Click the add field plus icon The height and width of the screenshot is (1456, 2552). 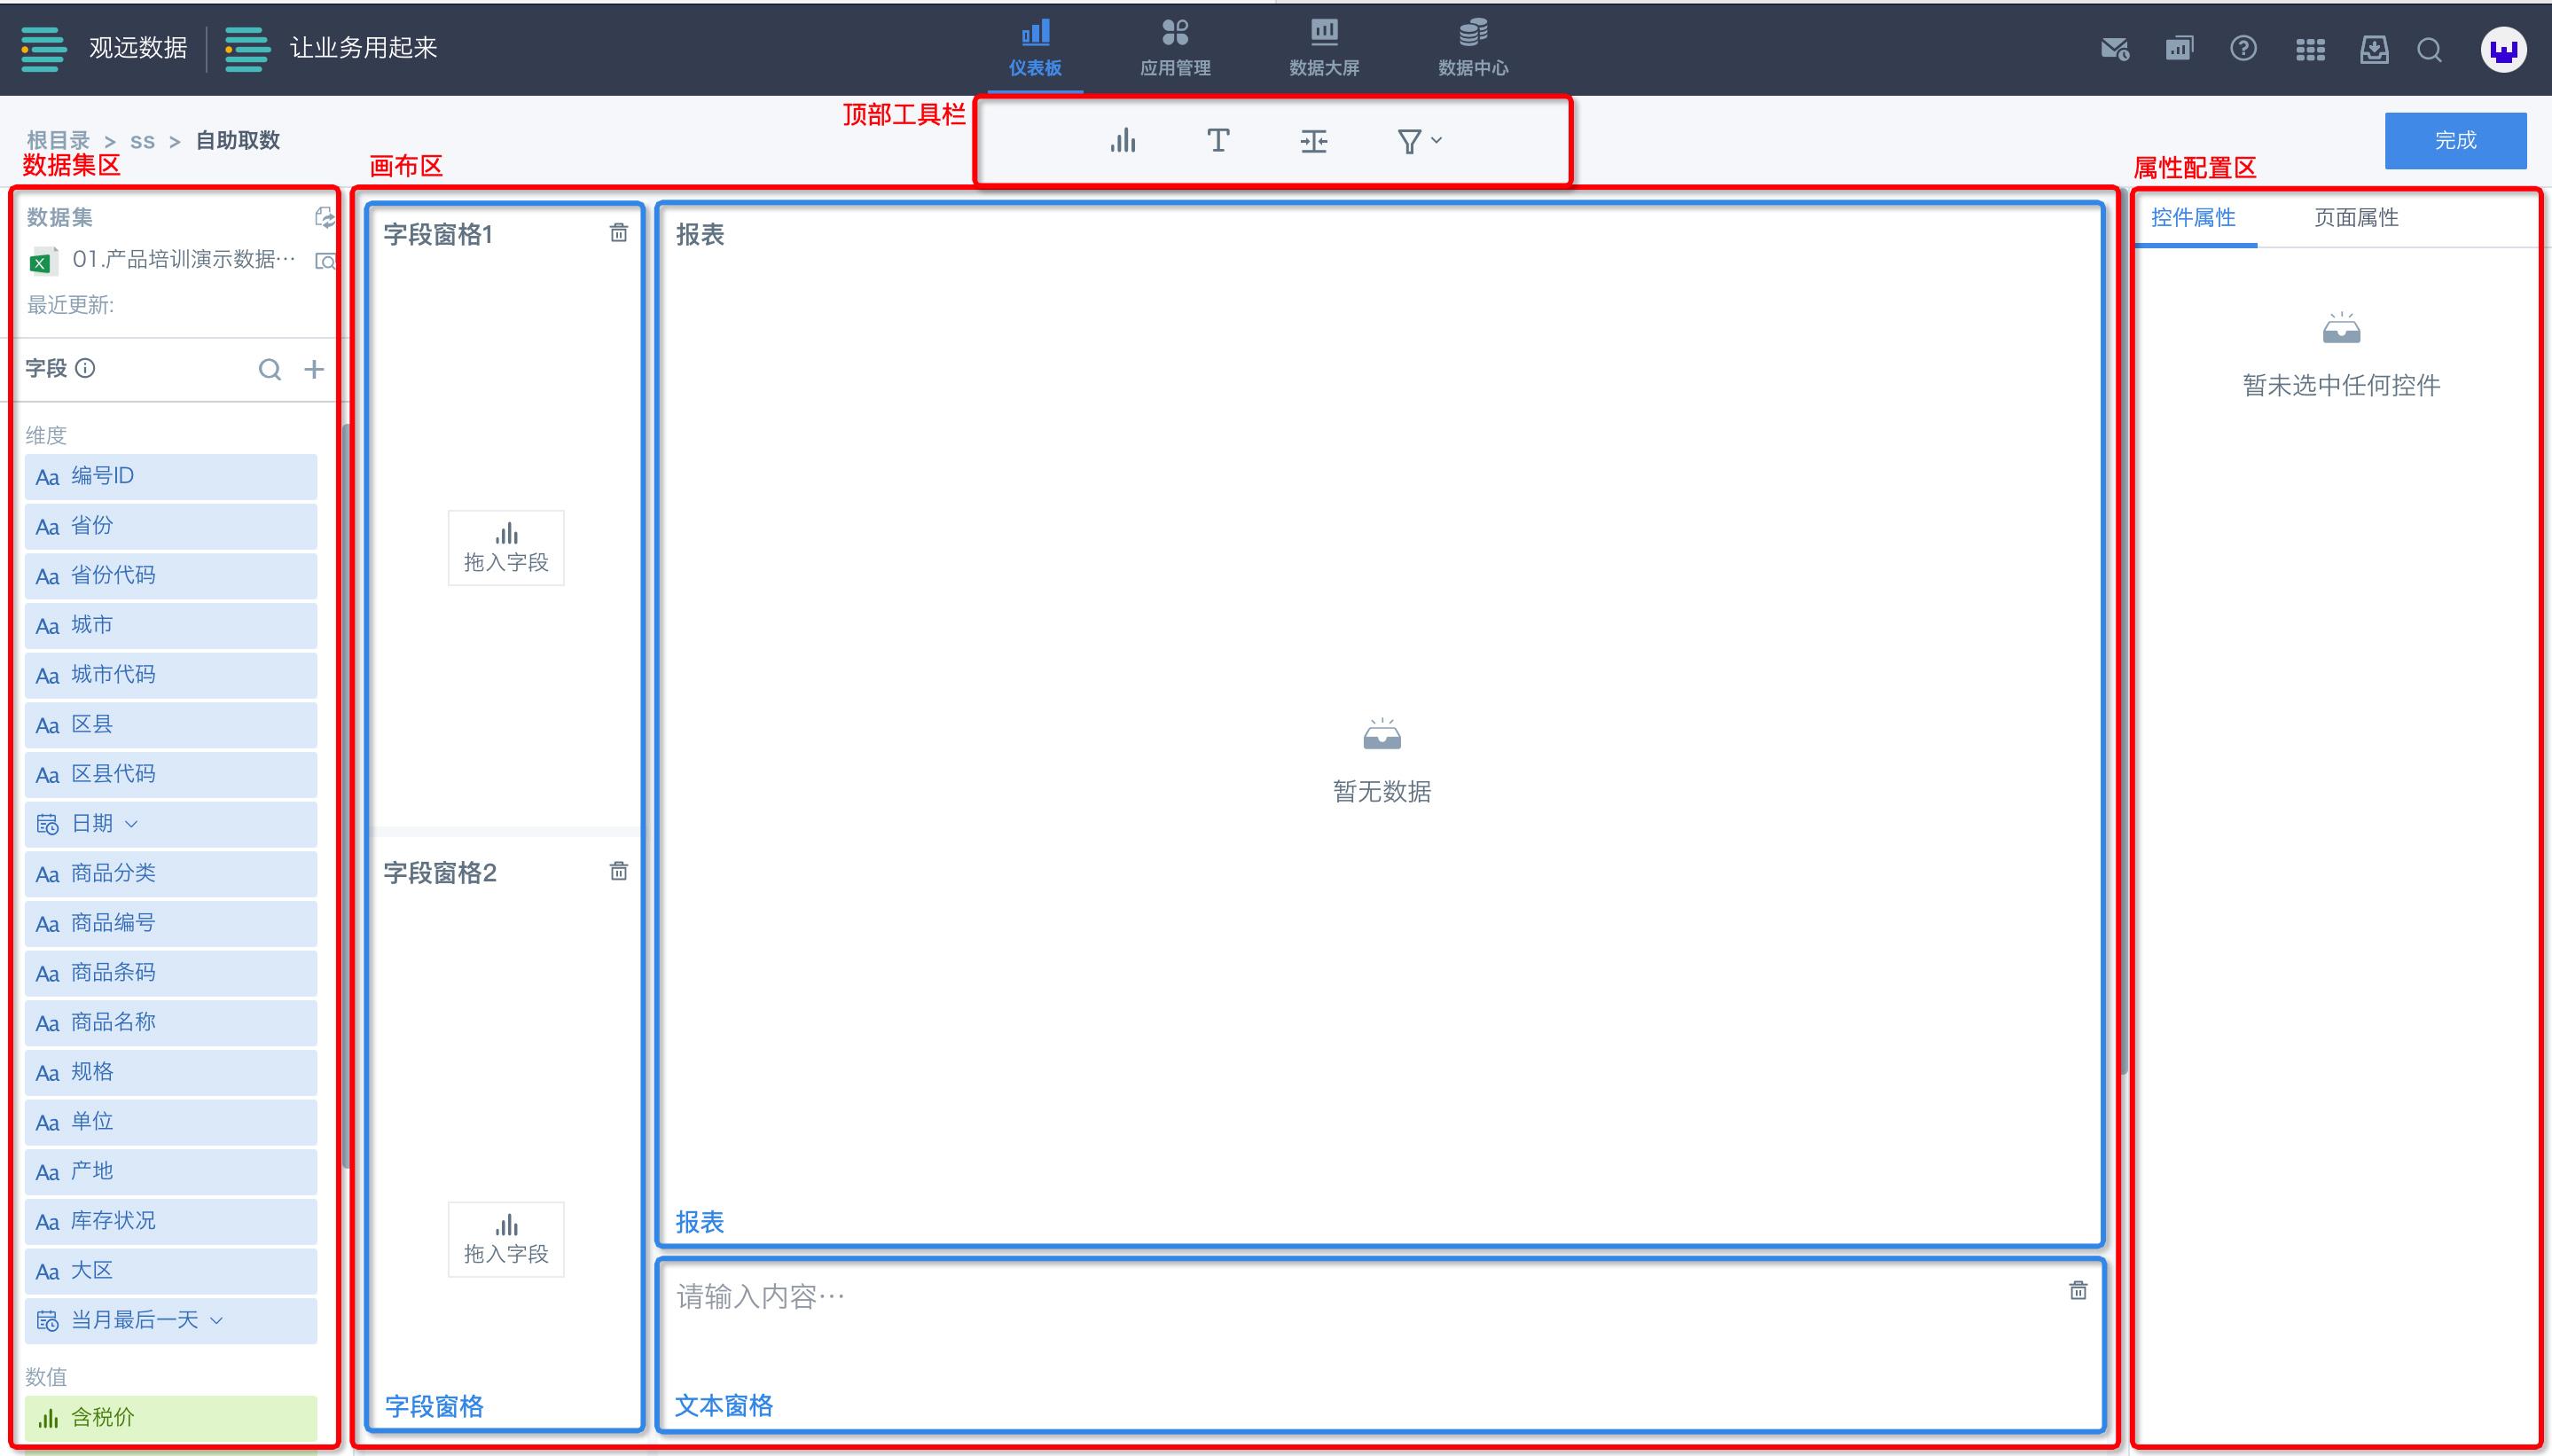[314, 369]
